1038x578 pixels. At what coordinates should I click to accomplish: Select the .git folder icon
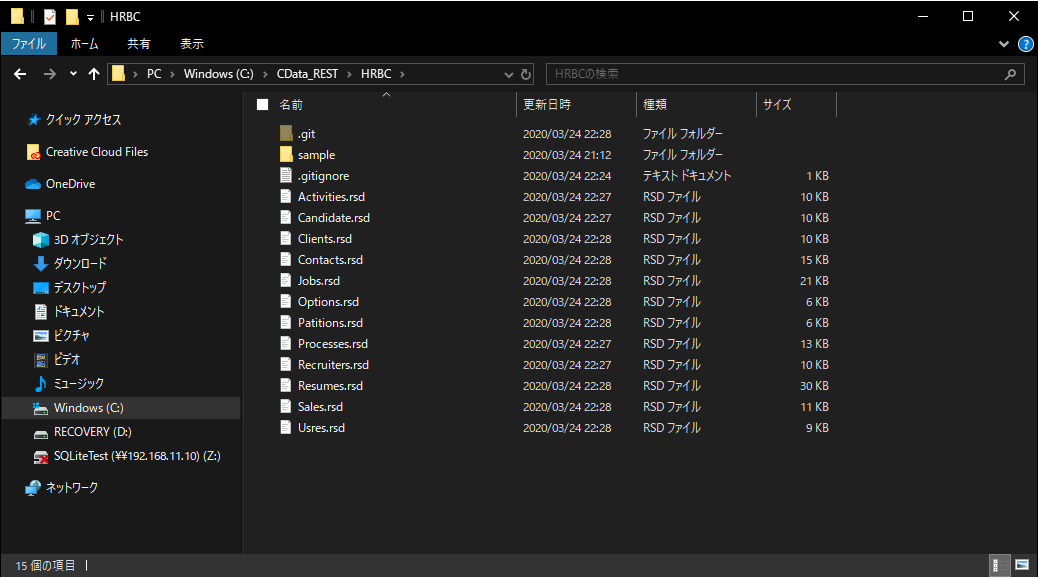pyautogui.click(x=286, y=134)
